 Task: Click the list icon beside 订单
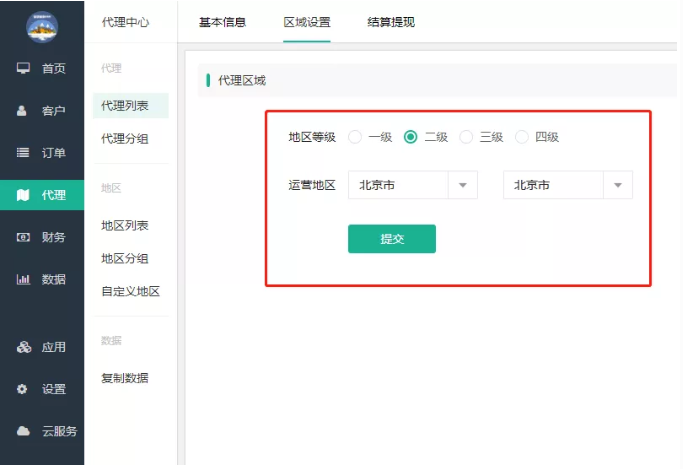pyautogui.click(x=23, y=152)
